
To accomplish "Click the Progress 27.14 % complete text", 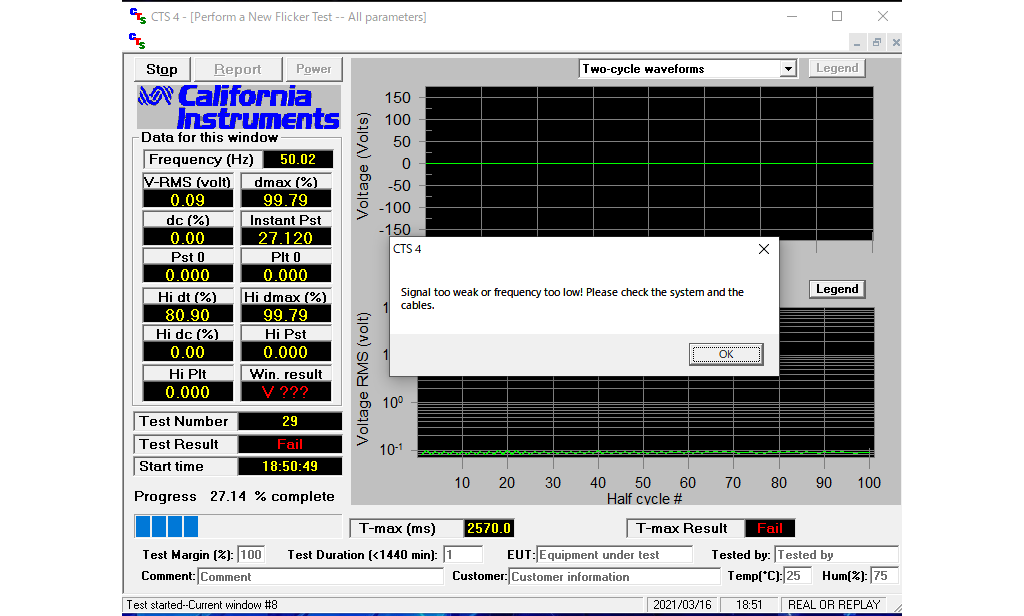I will [234, 496].
